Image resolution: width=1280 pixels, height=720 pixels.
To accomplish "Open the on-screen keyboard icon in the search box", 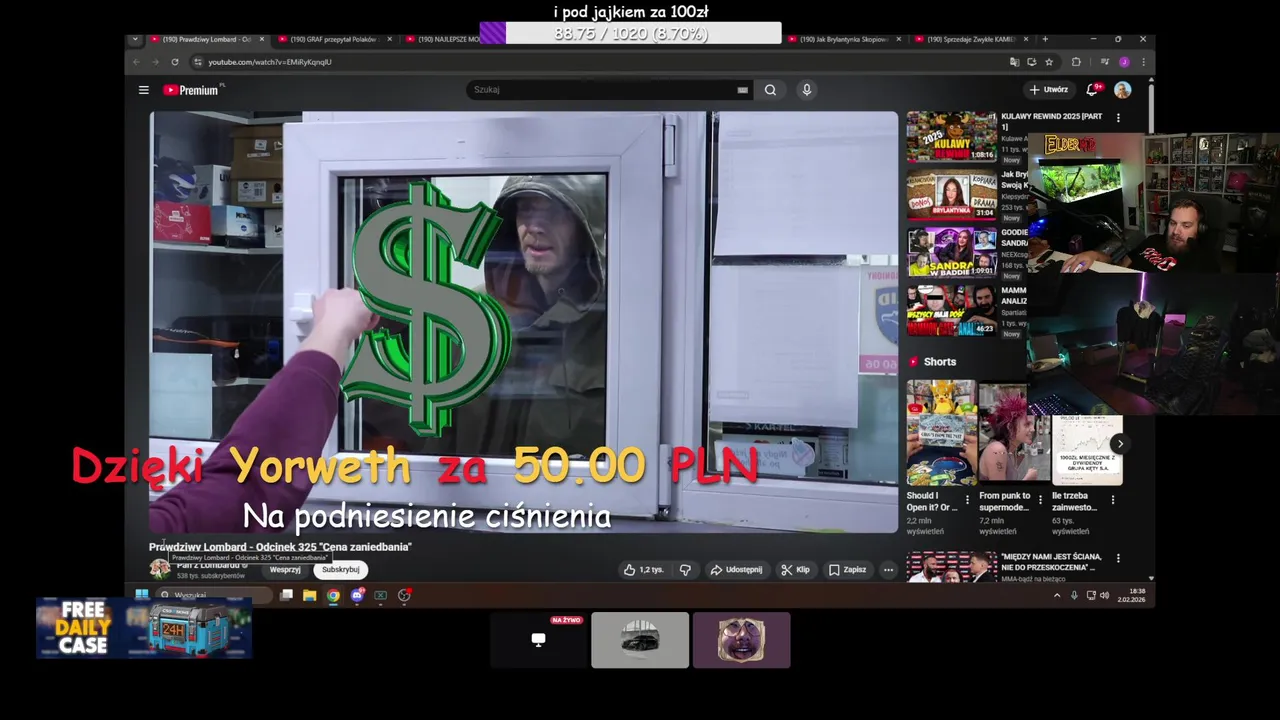I will [742, 90].
